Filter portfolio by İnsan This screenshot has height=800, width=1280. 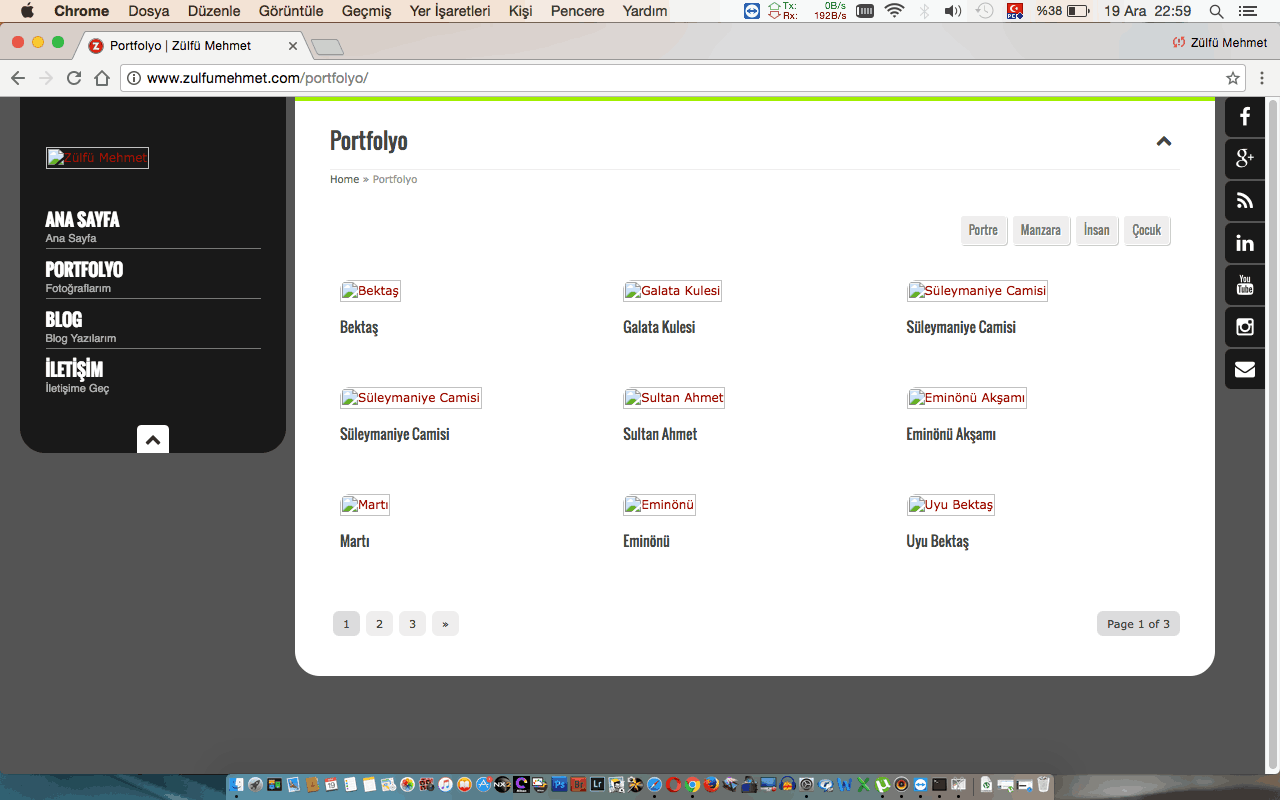[1097, 230]
